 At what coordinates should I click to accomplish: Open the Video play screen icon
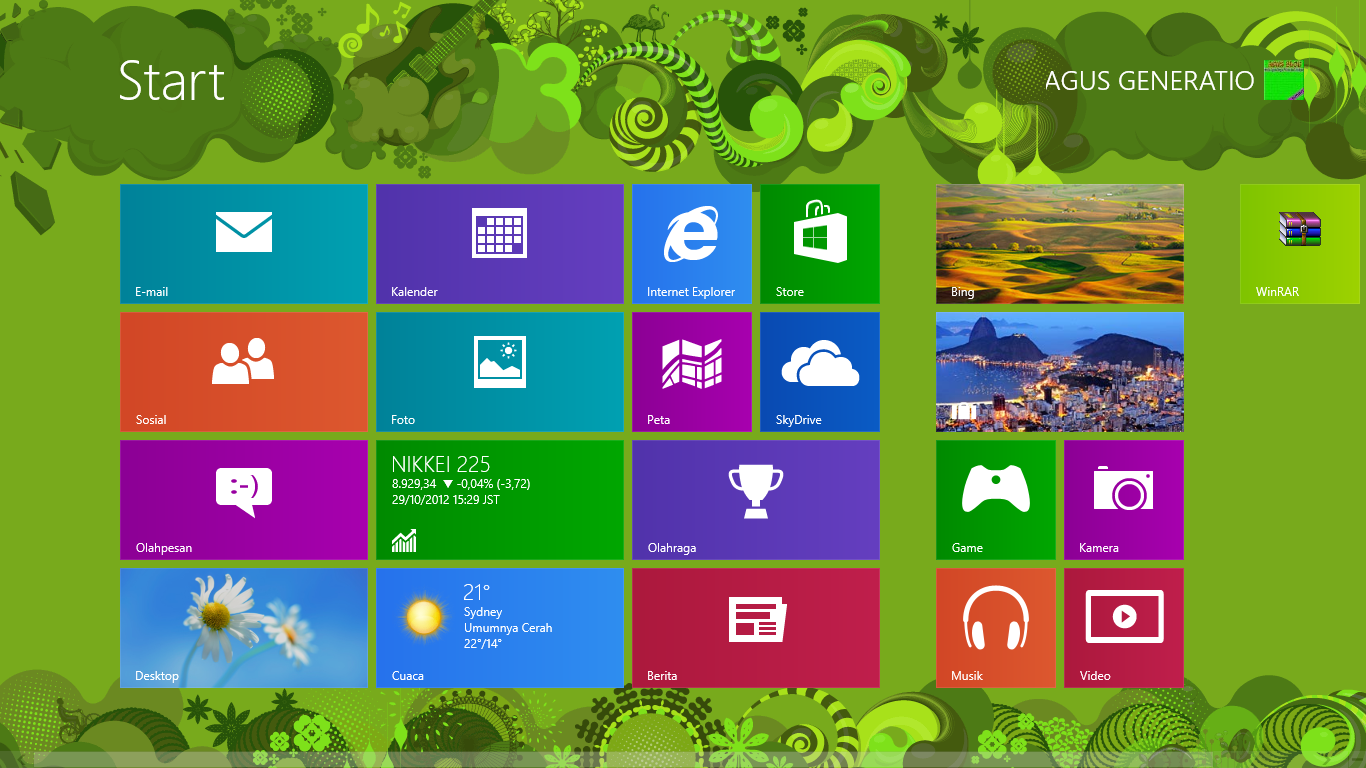(1124, 617)
